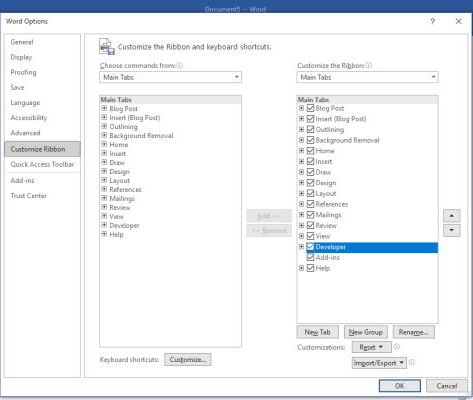Open the Trust Center category
Screen dimensions: 473x400
pos(42,196)
